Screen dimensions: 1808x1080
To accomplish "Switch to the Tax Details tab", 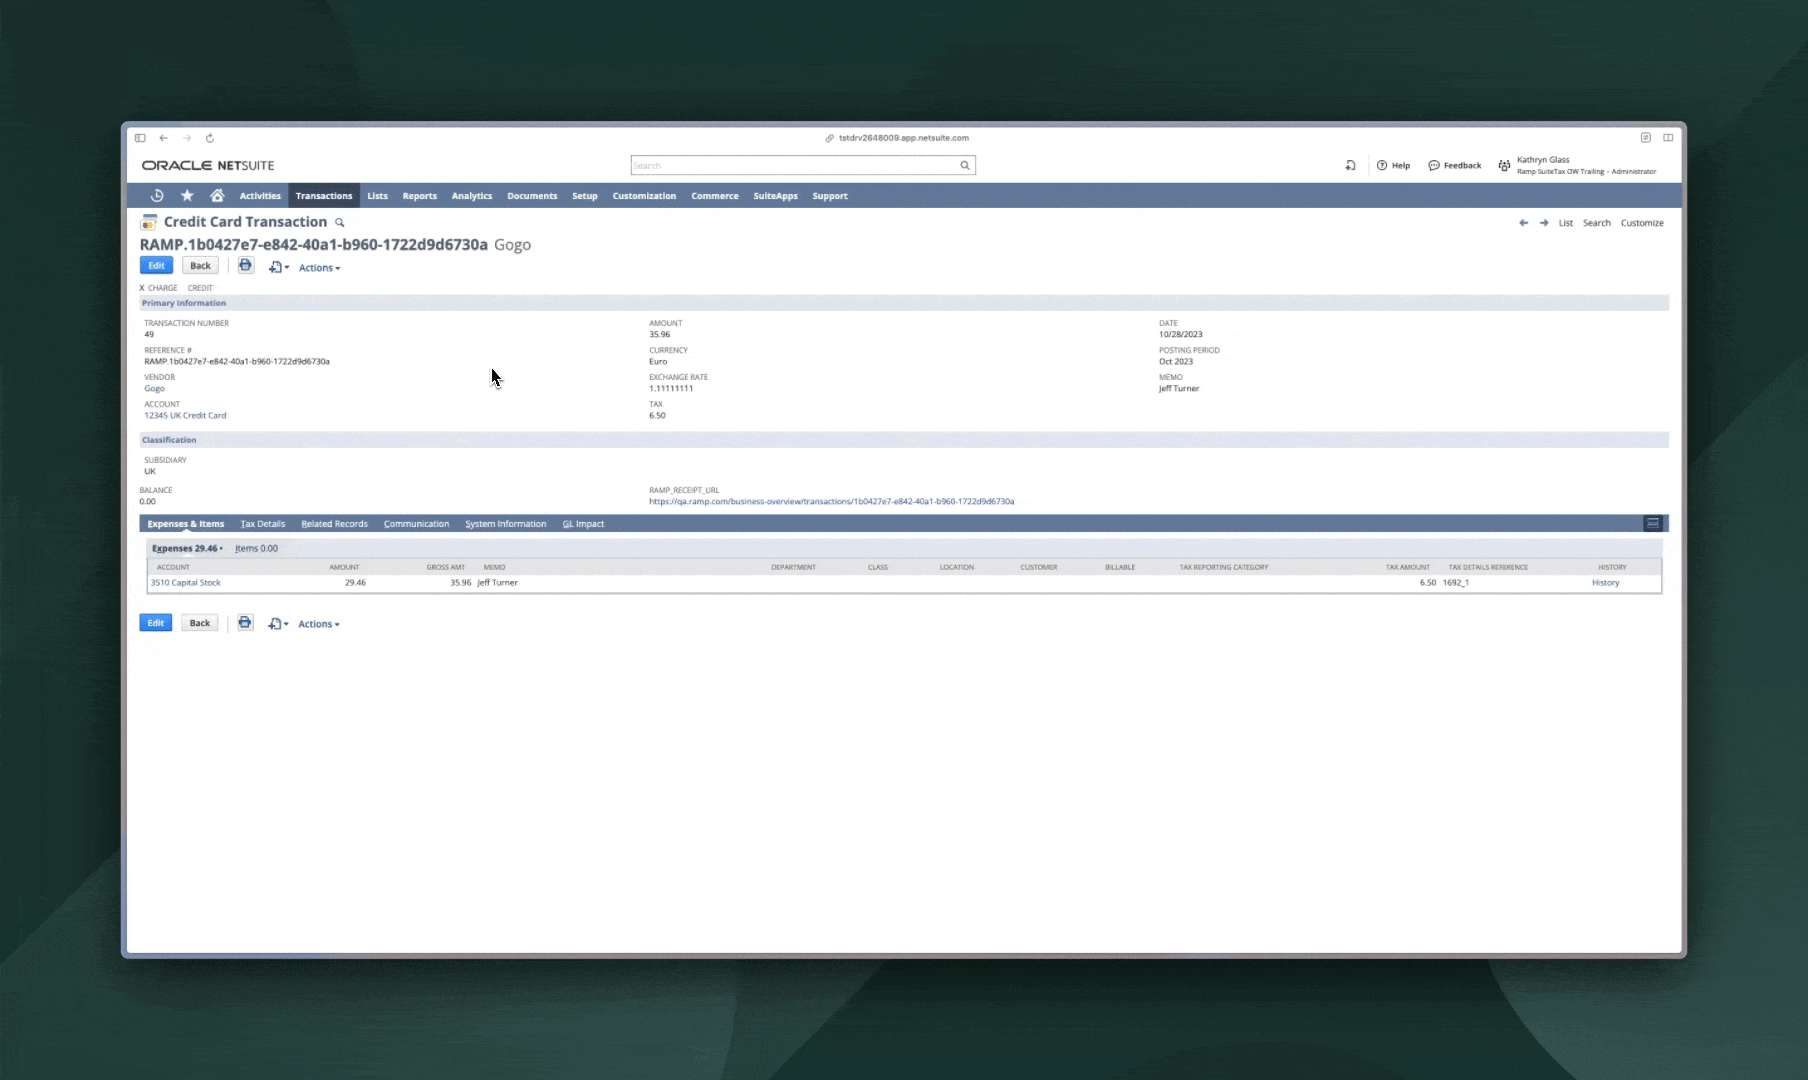I will point(263,524).
